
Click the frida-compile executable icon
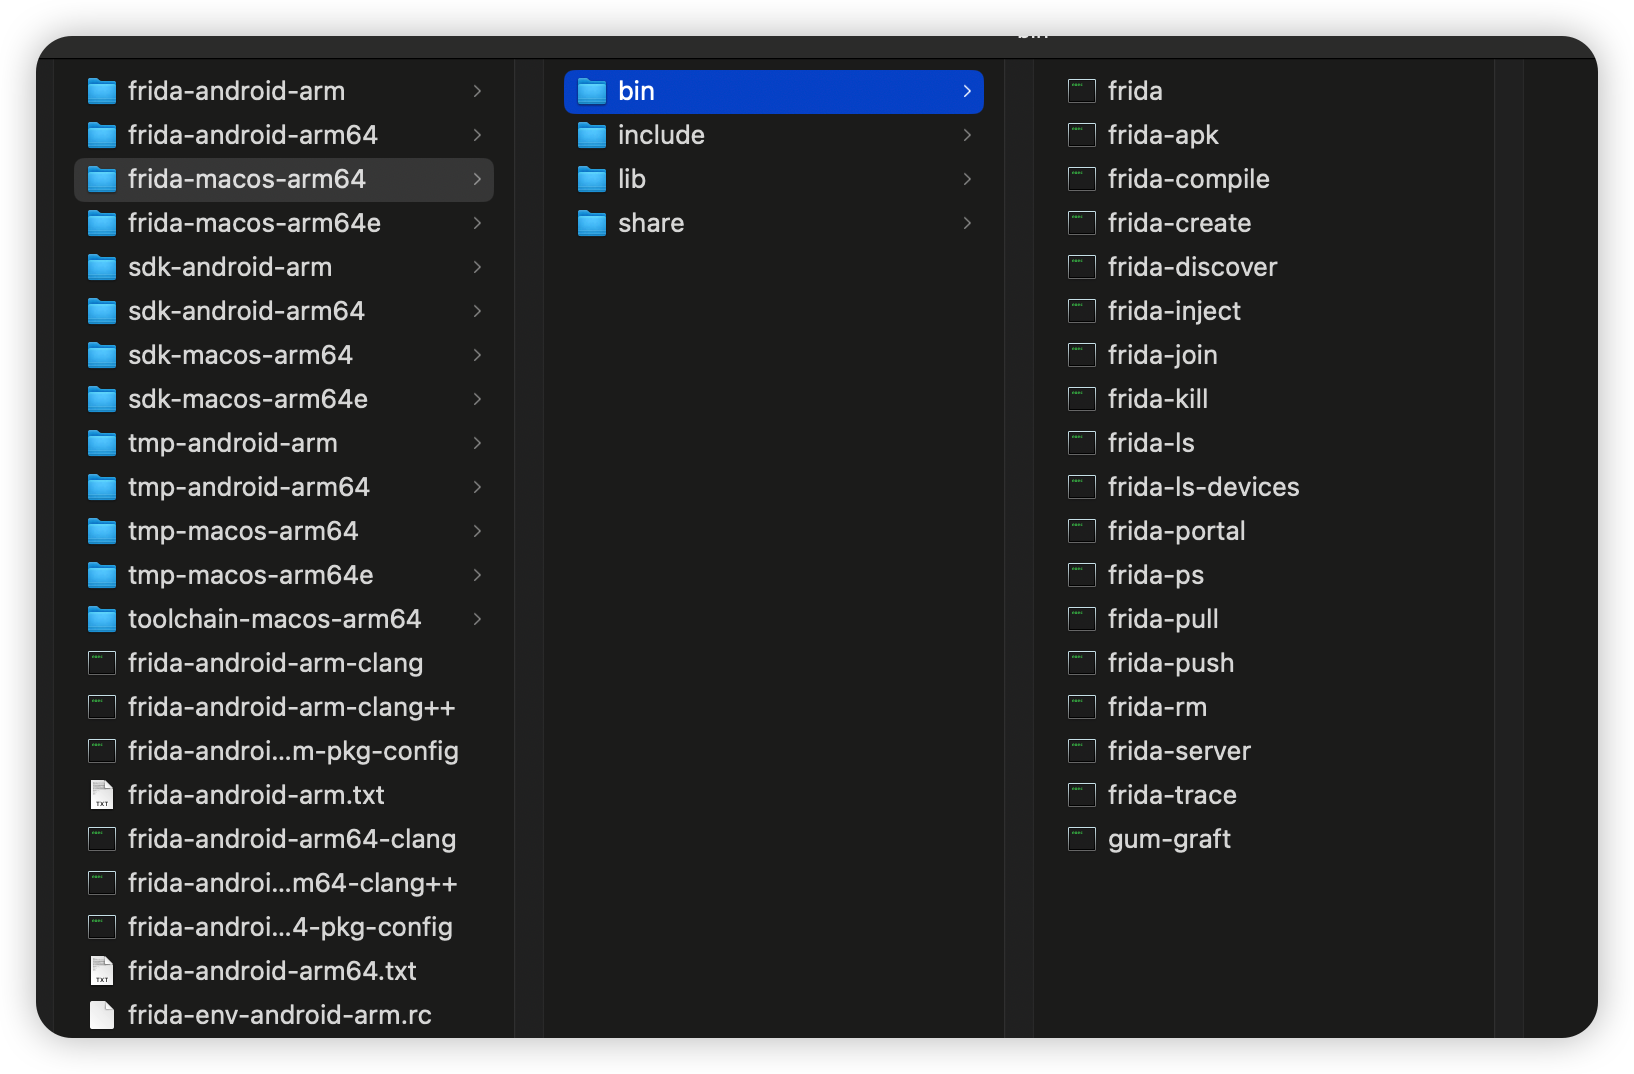[x=1082, y=179]
